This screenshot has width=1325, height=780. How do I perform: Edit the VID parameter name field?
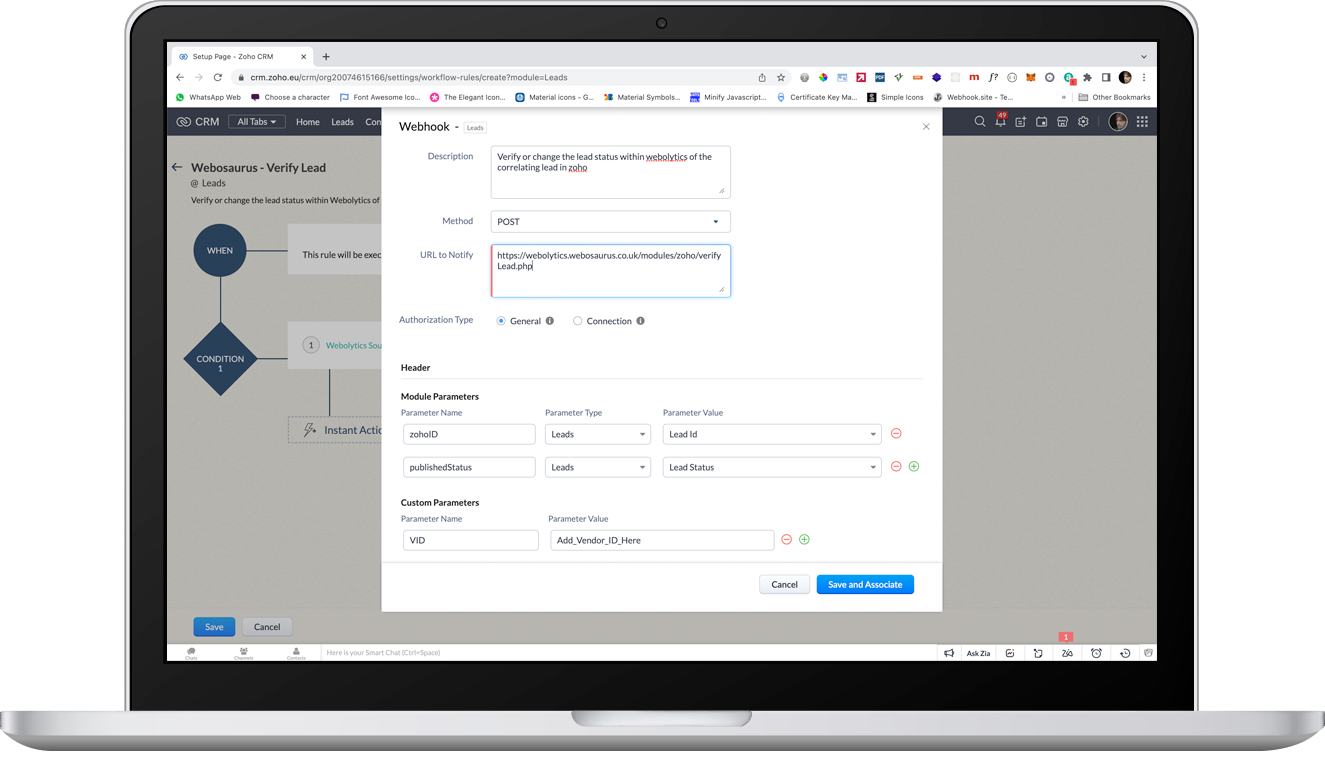[471, 540]
